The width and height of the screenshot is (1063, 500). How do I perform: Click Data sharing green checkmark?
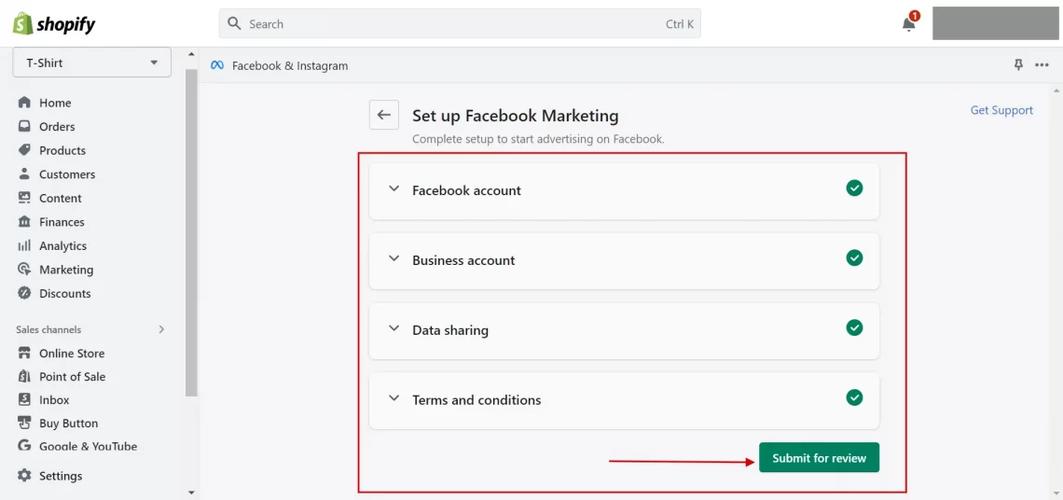click(854, 328)
